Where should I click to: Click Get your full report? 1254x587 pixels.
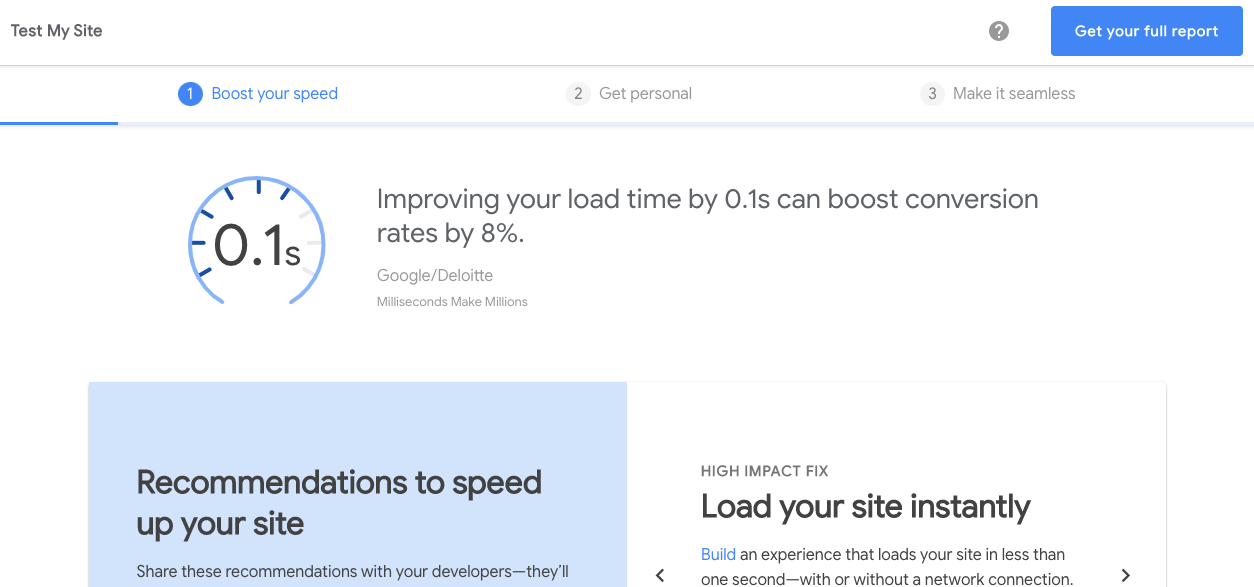pyautogui.click(x=1146, y=31)
